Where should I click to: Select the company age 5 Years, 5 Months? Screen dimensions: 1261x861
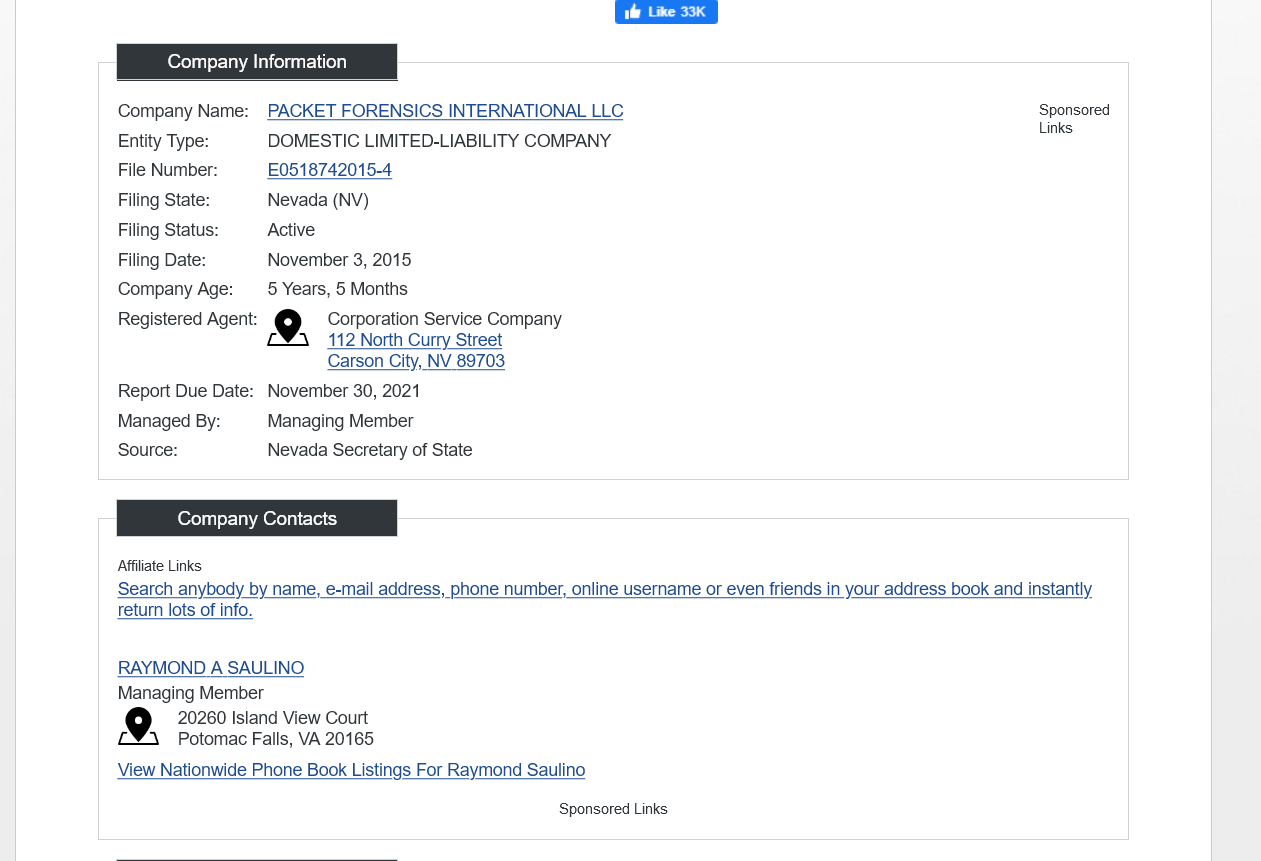pyautogui.click(x=337, y=289)
